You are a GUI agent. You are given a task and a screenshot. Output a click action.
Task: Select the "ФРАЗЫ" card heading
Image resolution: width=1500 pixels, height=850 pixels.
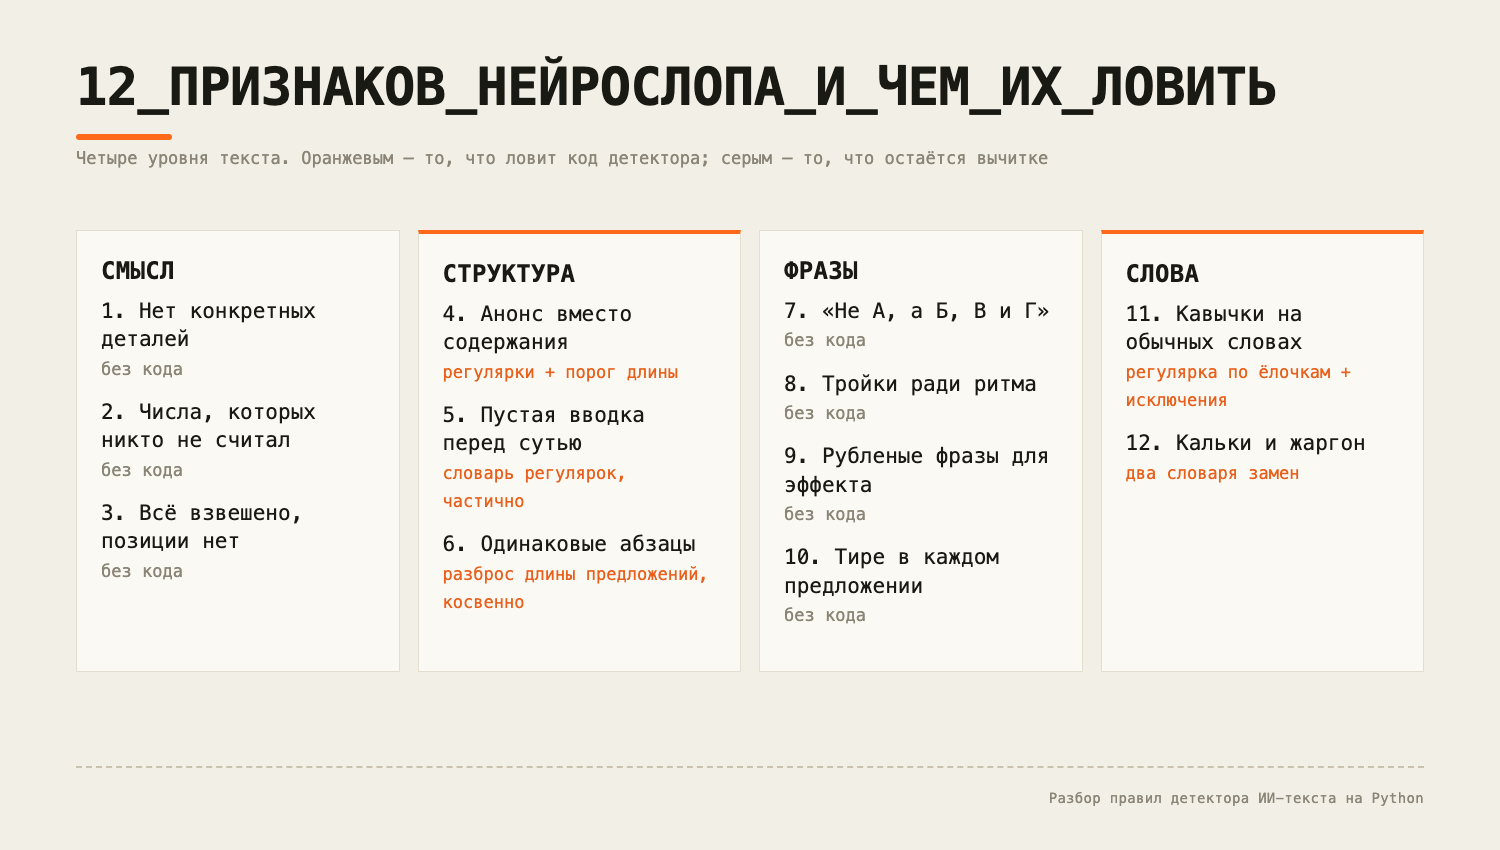821,271
